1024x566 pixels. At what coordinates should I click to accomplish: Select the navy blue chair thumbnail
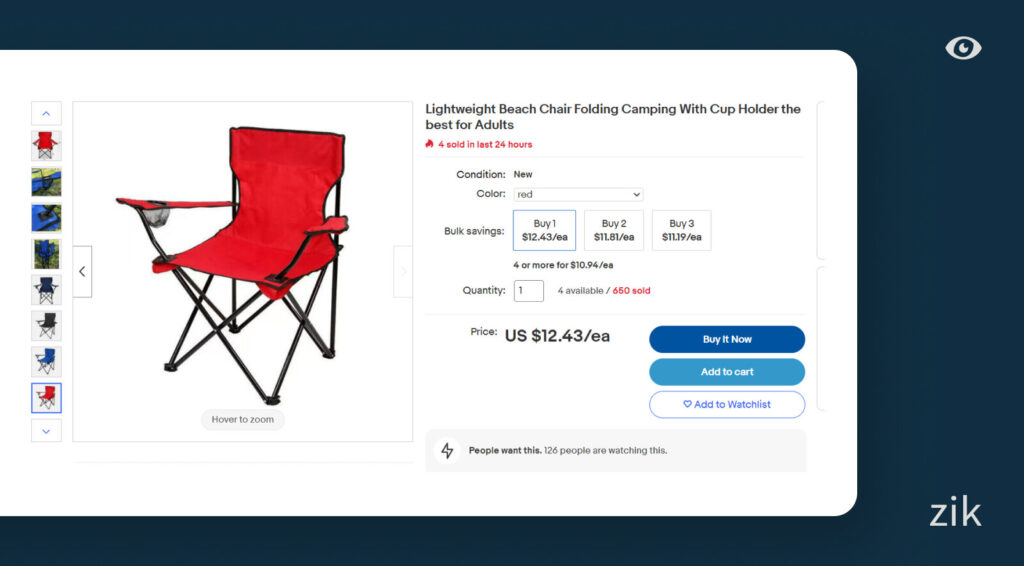[x=46, y=290]
